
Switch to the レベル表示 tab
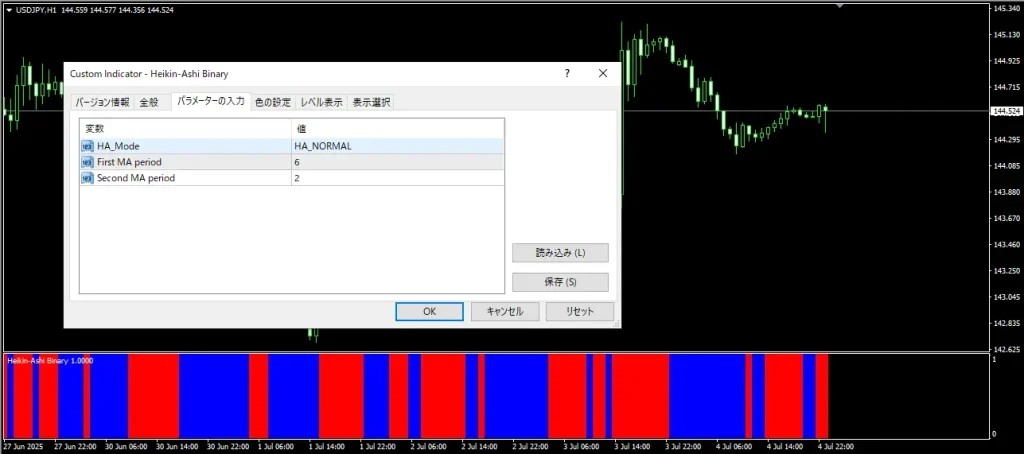pos(321,103)
